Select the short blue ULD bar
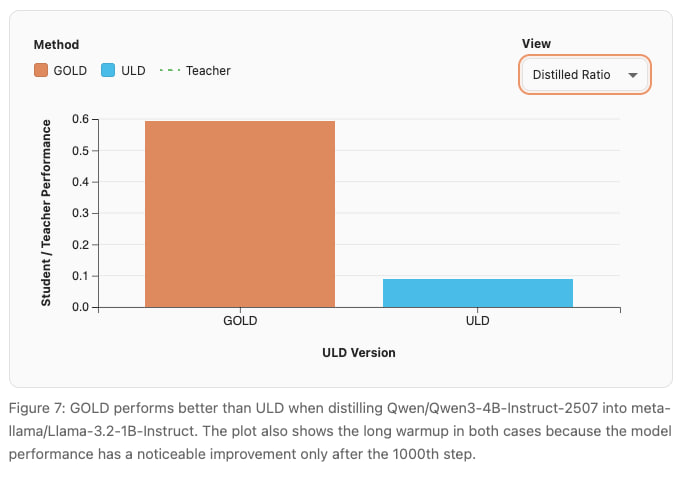The height and width of the screenshot is (483, 682). pos(478,293)
